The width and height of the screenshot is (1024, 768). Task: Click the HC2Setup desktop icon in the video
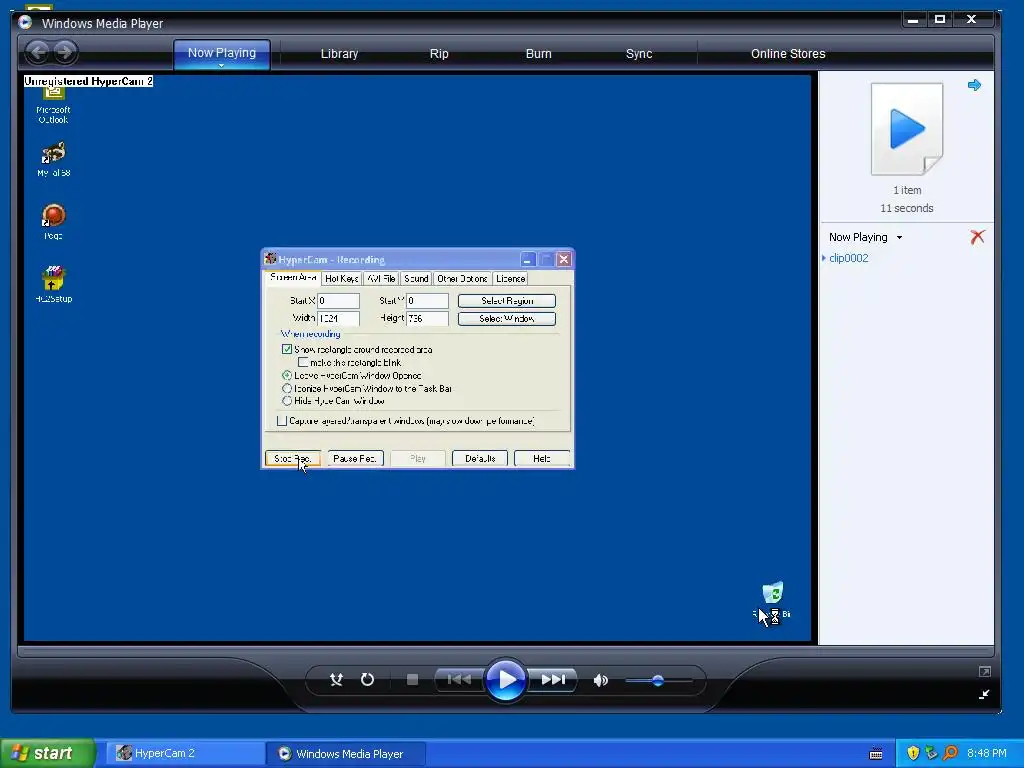point(54,284)
